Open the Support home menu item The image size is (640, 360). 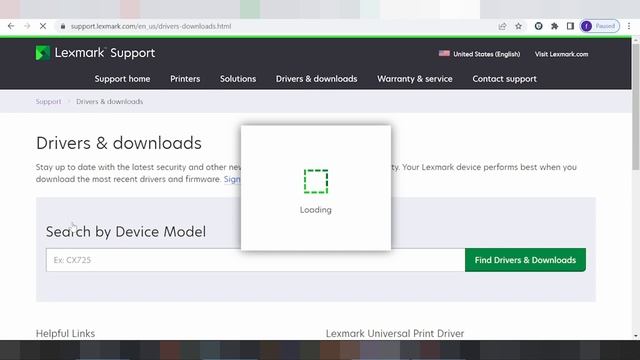[122, 79]
